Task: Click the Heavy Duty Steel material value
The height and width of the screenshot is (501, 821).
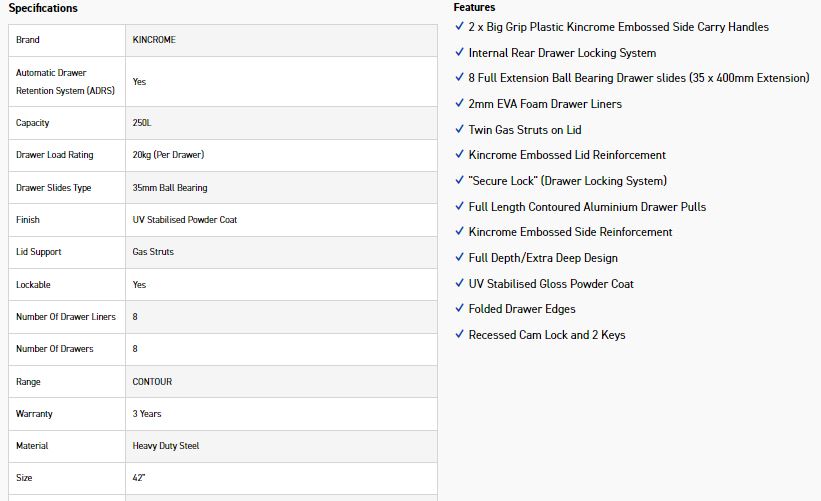Action: point(166,446)
